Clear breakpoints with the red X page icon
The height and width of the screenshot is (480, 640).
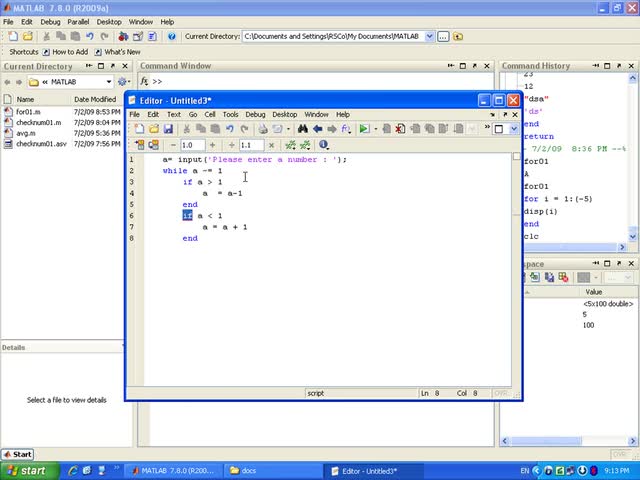tap(400, 129)
